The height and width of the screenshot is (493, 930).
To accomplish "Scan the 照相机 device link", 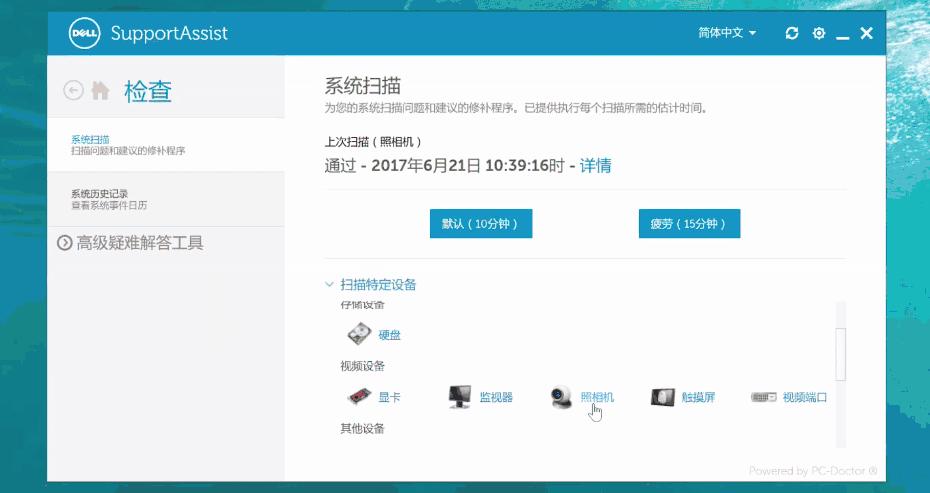I will (x=597, y=397).
